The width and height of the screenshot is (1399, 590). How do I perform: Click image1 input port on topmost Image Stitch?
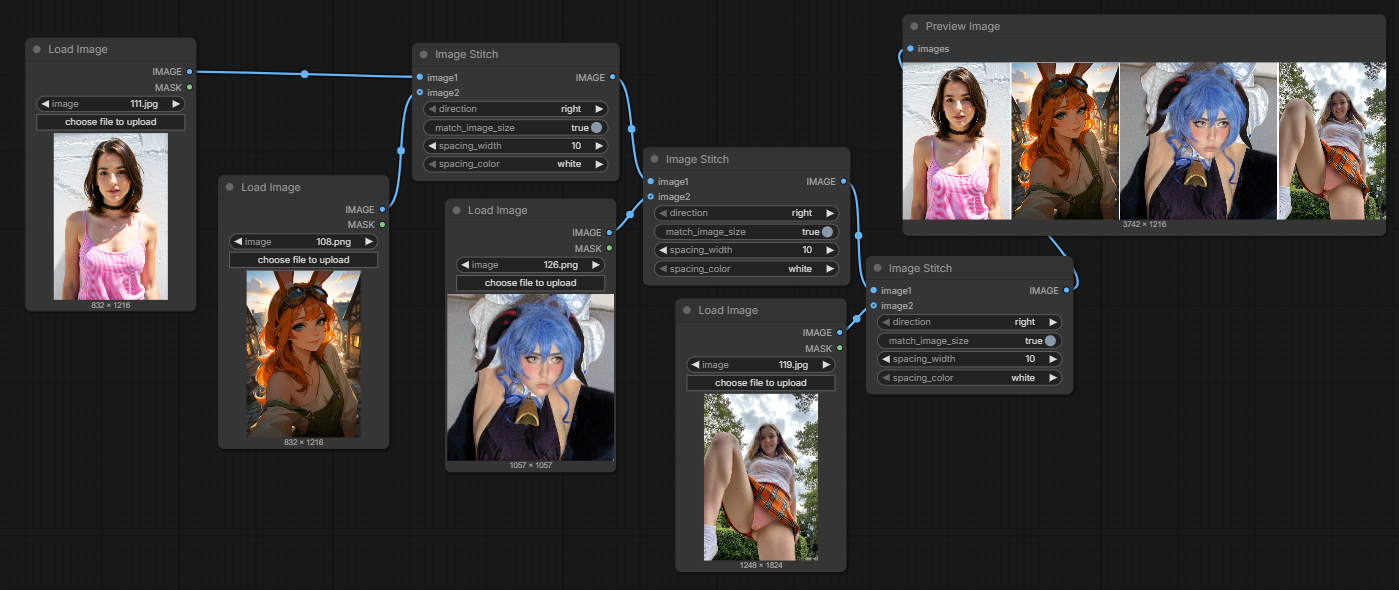420,77
